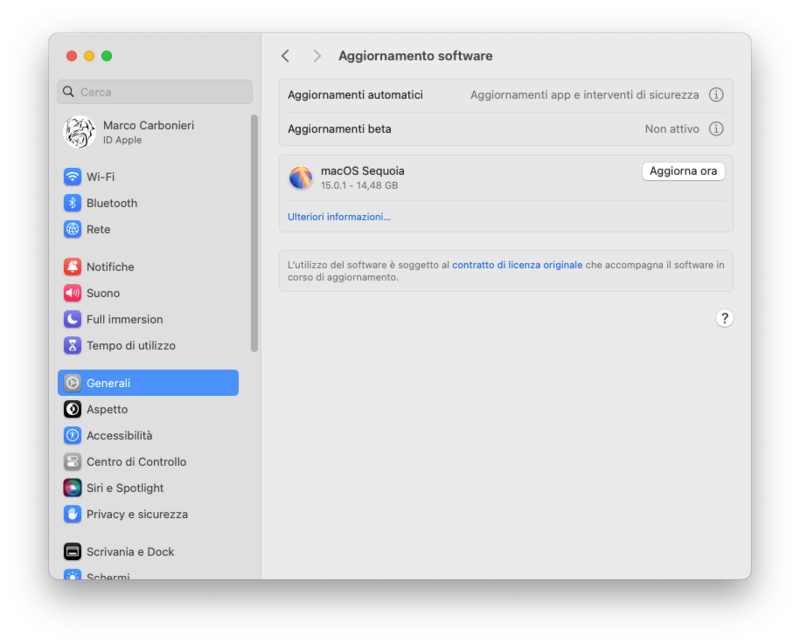Select Full immersion moon icon
The width and height of the screenshot is (800, 644).
(72, 319)
